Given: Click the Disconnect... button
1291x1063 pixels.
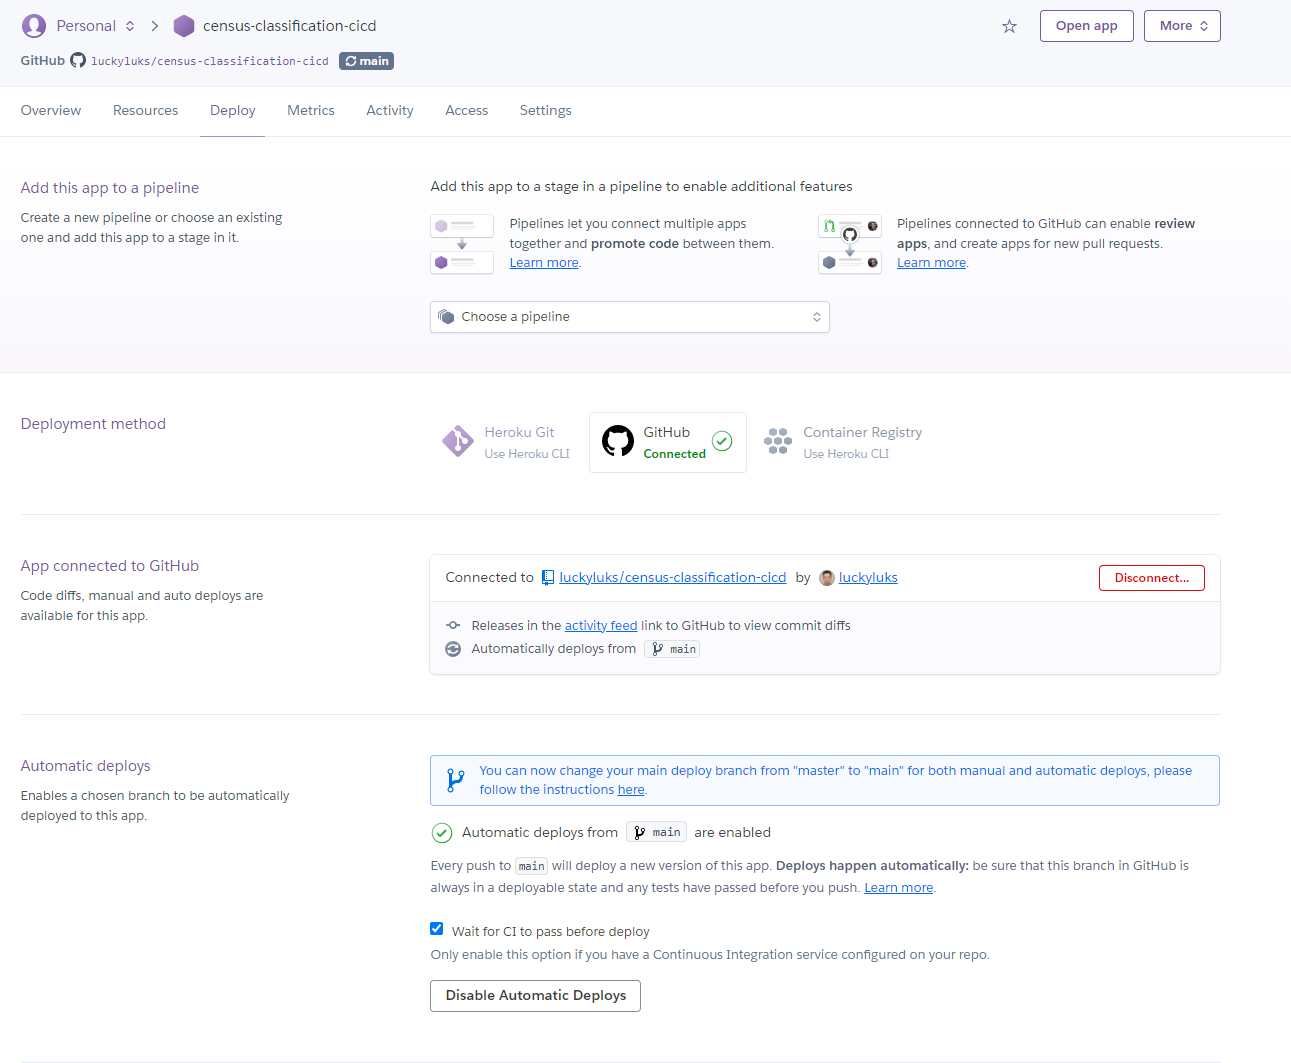Looking at the screenshot, I should click(x=1152, y=578).
